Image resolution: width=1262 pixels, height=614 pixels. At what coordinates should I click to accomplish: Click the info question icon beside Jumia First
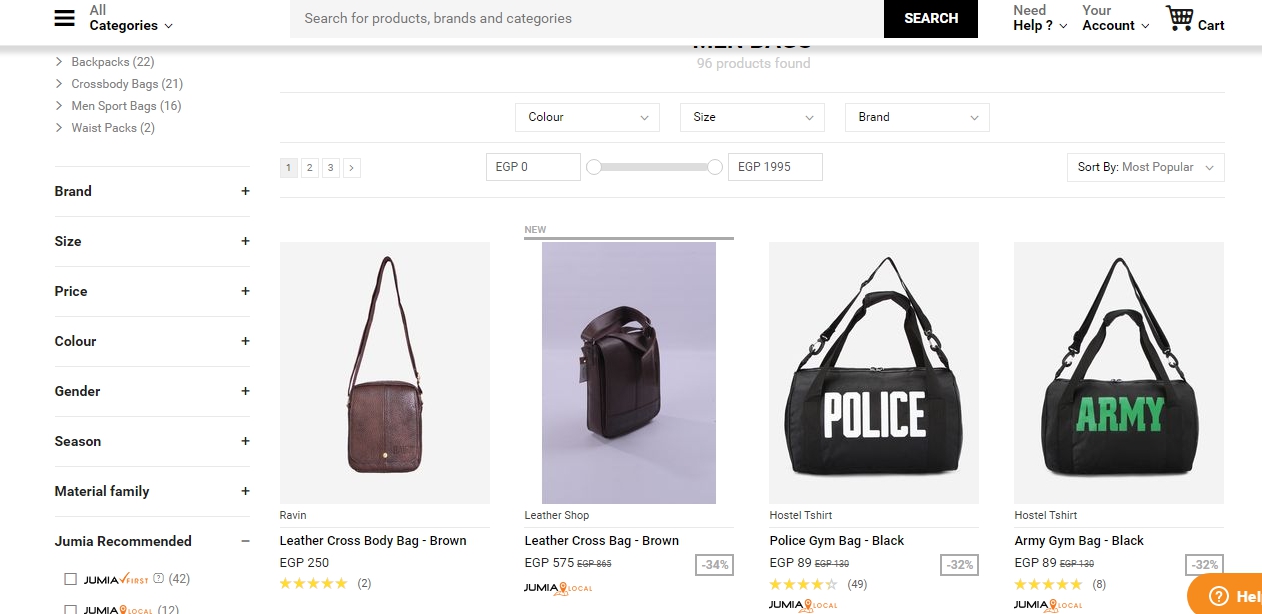[158, 578]
